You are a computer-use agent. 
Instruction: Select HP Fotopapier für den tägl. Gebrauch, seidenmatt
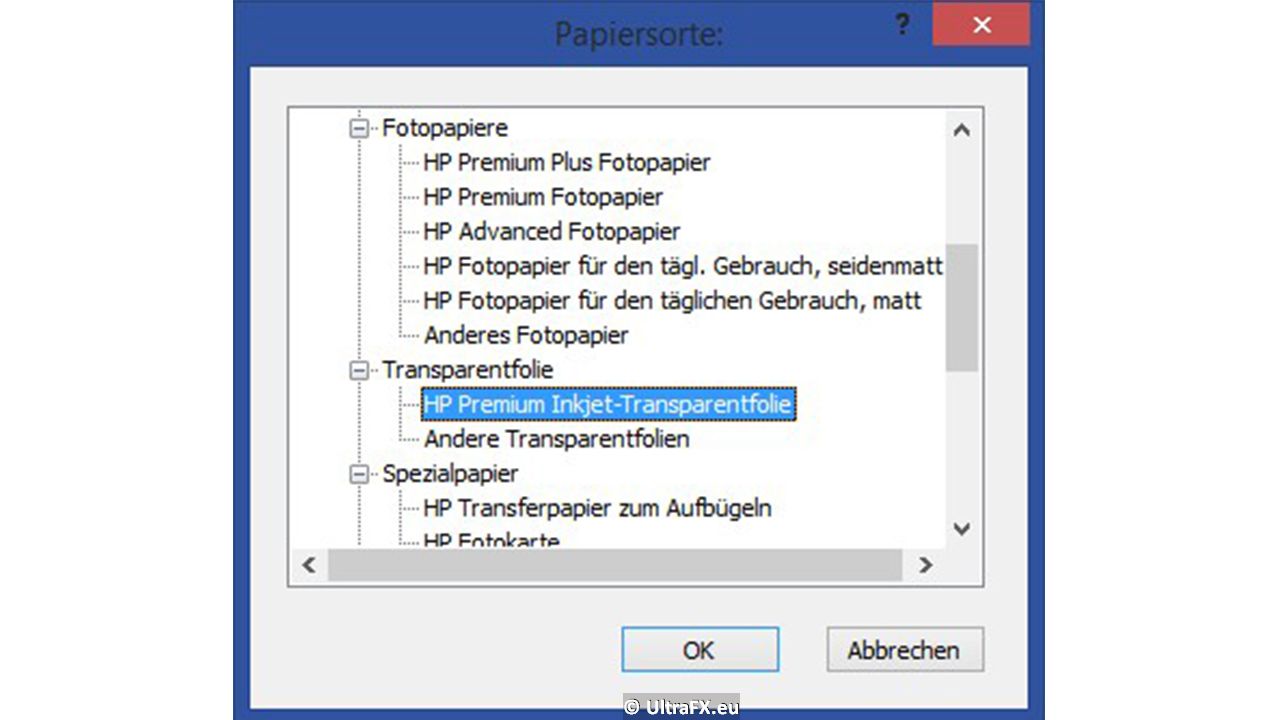click(x=683, y=266)
